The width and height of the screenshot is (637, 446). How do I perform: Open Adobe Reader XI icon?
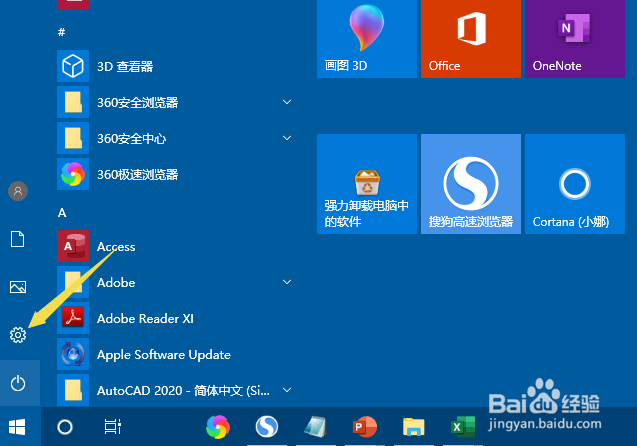(x=73, y=318)
